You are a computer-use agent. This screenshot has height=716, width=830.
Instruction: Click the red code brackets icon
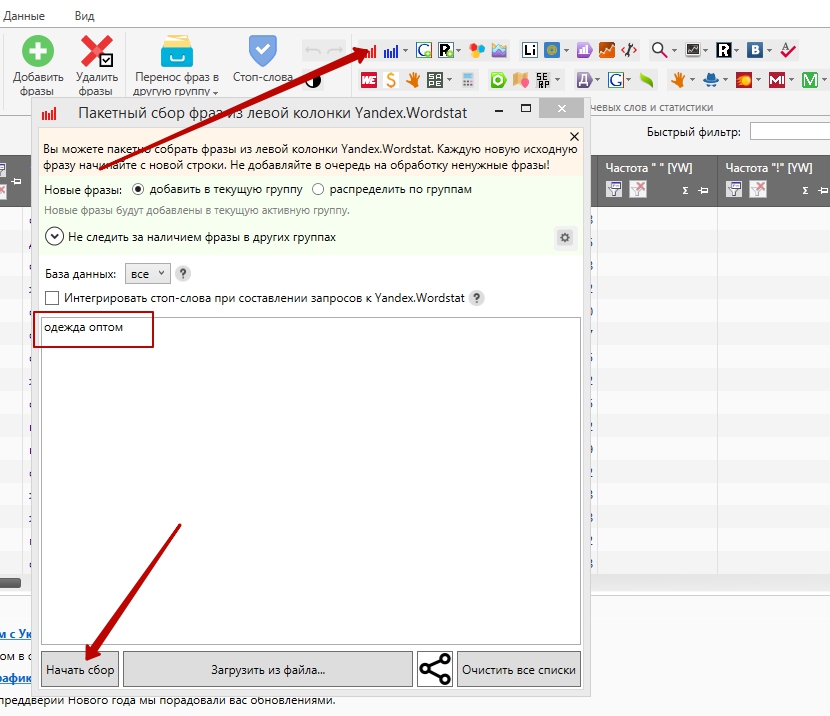pyautogui.click(x=629, y=50)
